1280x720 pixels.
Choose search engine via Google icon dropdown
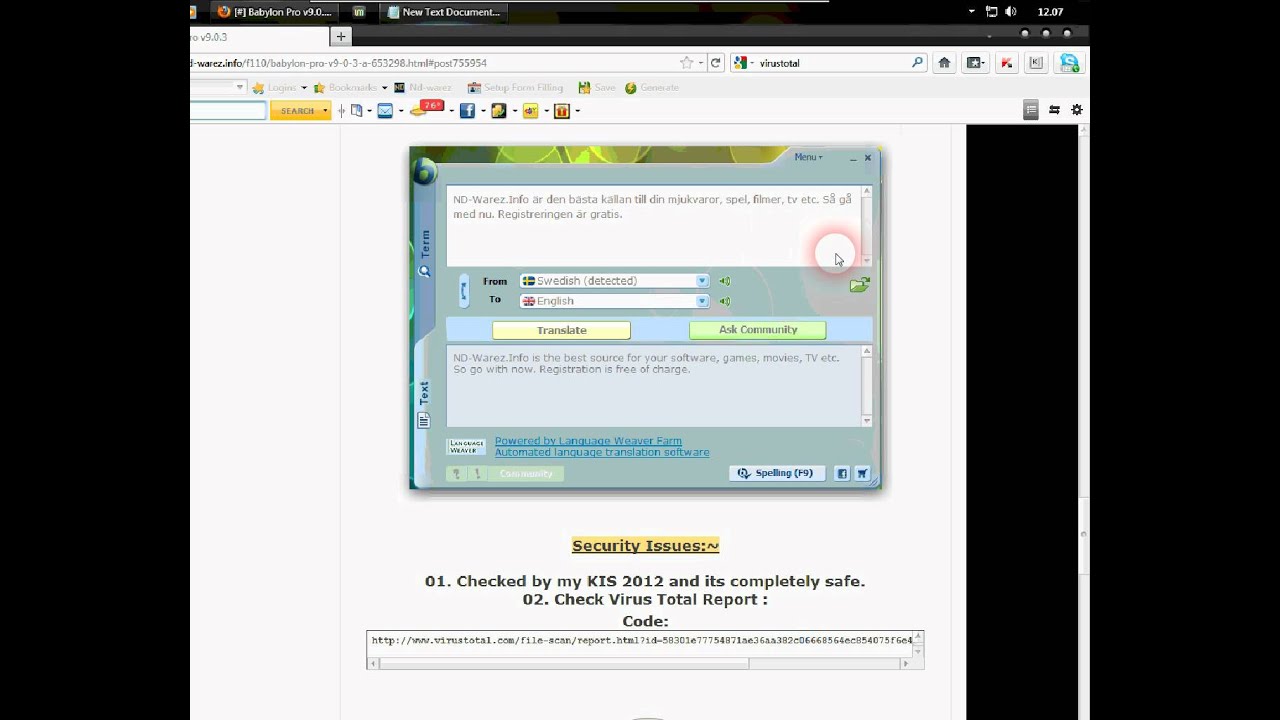742,62
